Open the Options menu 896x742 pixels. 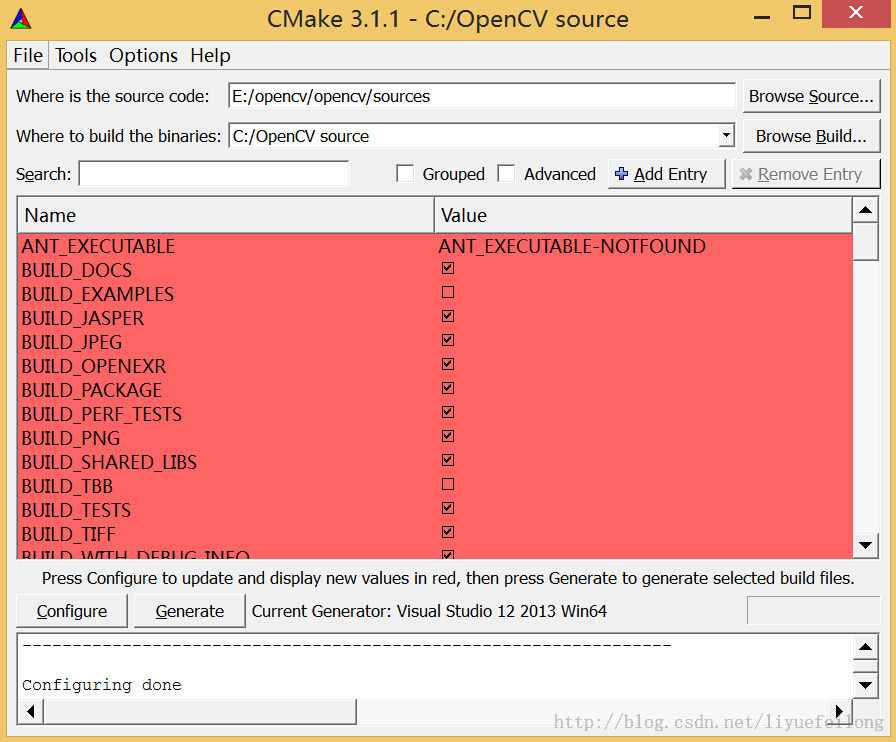pyautogui.click(x=143, y=55)
